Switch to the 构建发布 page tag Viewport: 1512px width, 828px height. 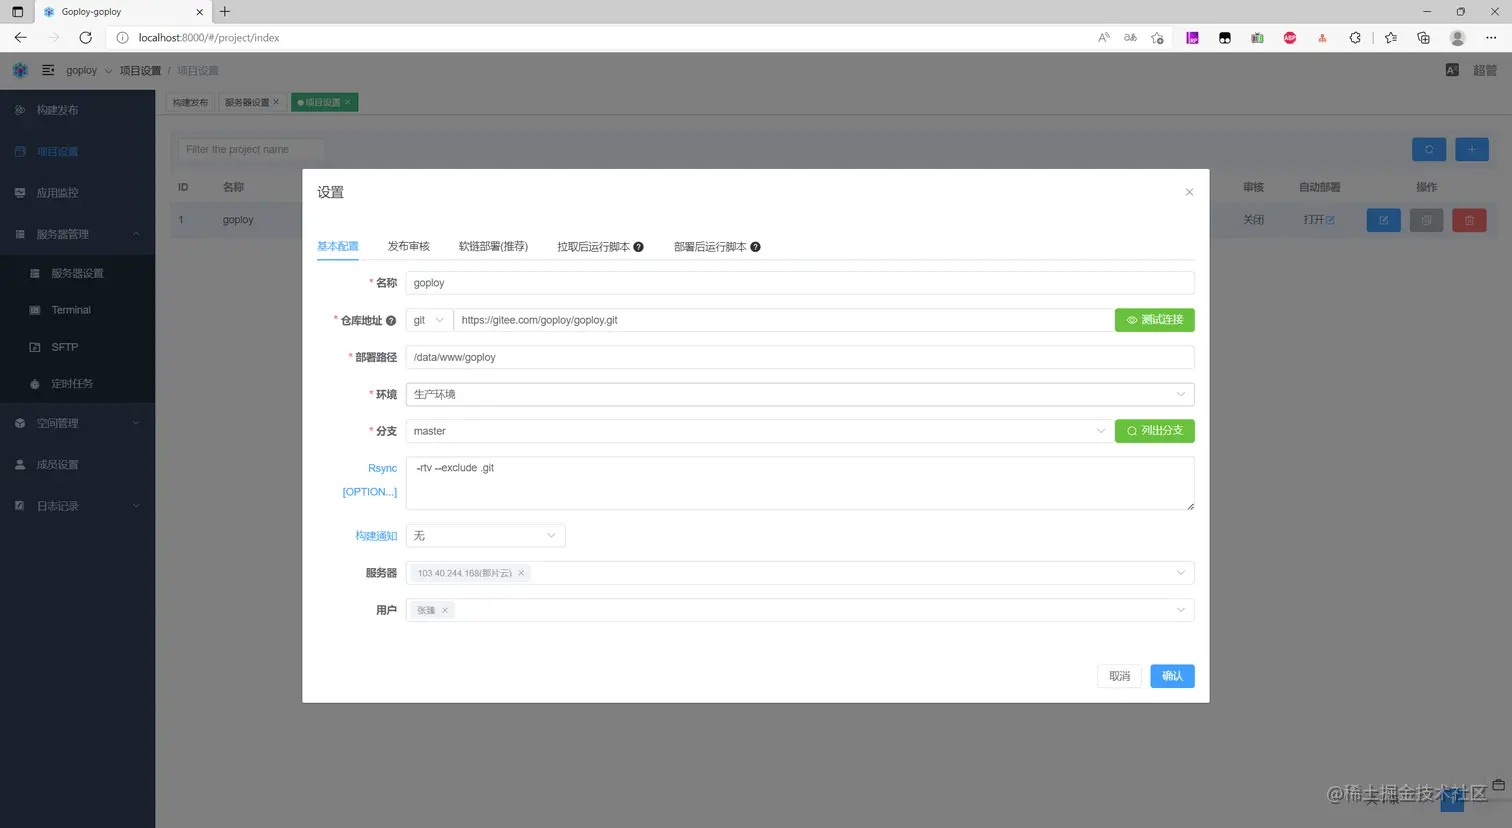click(190, 102)
